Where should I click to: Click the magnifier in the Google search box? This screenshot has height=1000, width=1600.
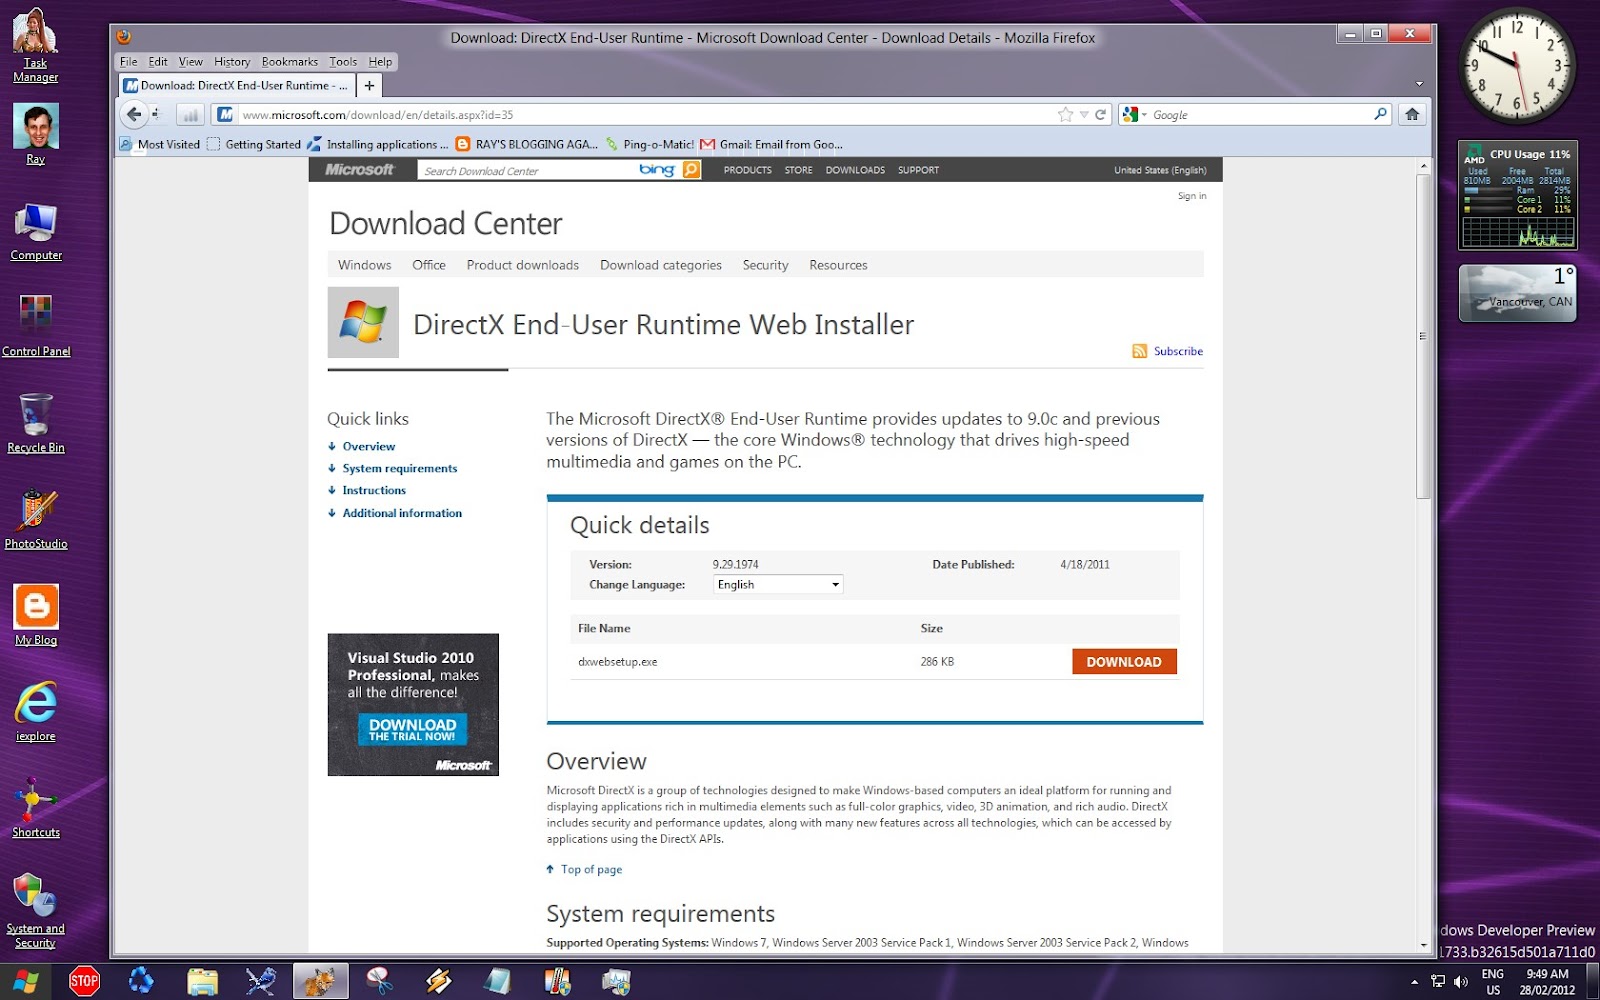point(1380,114)
